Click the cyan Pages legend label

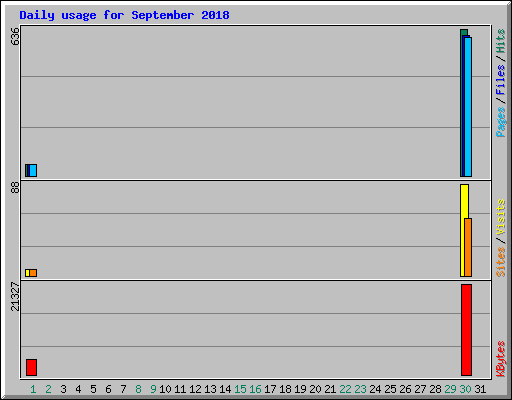500,122
